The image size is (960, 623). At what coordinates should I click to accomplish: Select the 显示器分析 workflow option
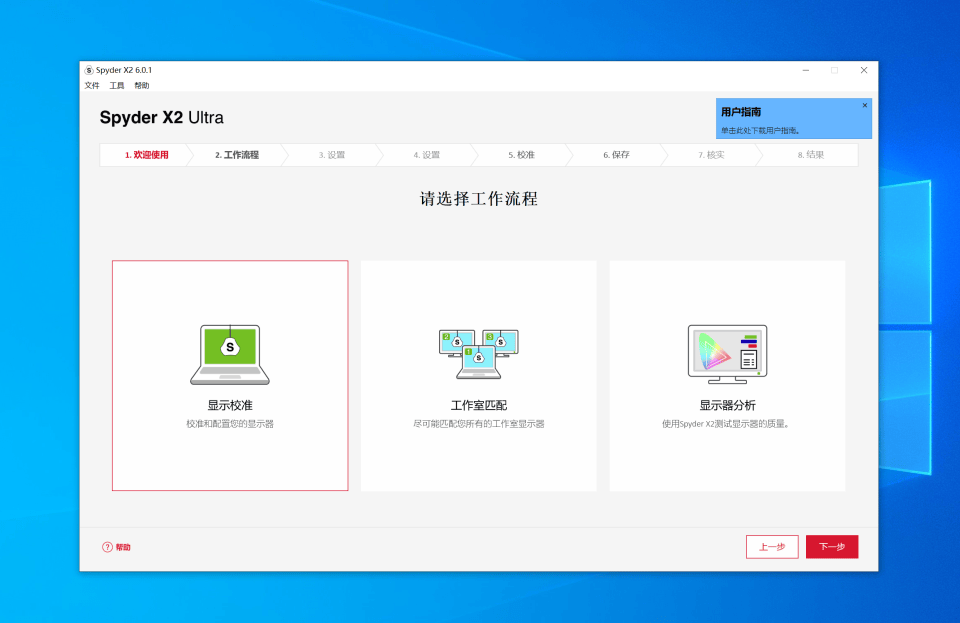coord(727,375)
